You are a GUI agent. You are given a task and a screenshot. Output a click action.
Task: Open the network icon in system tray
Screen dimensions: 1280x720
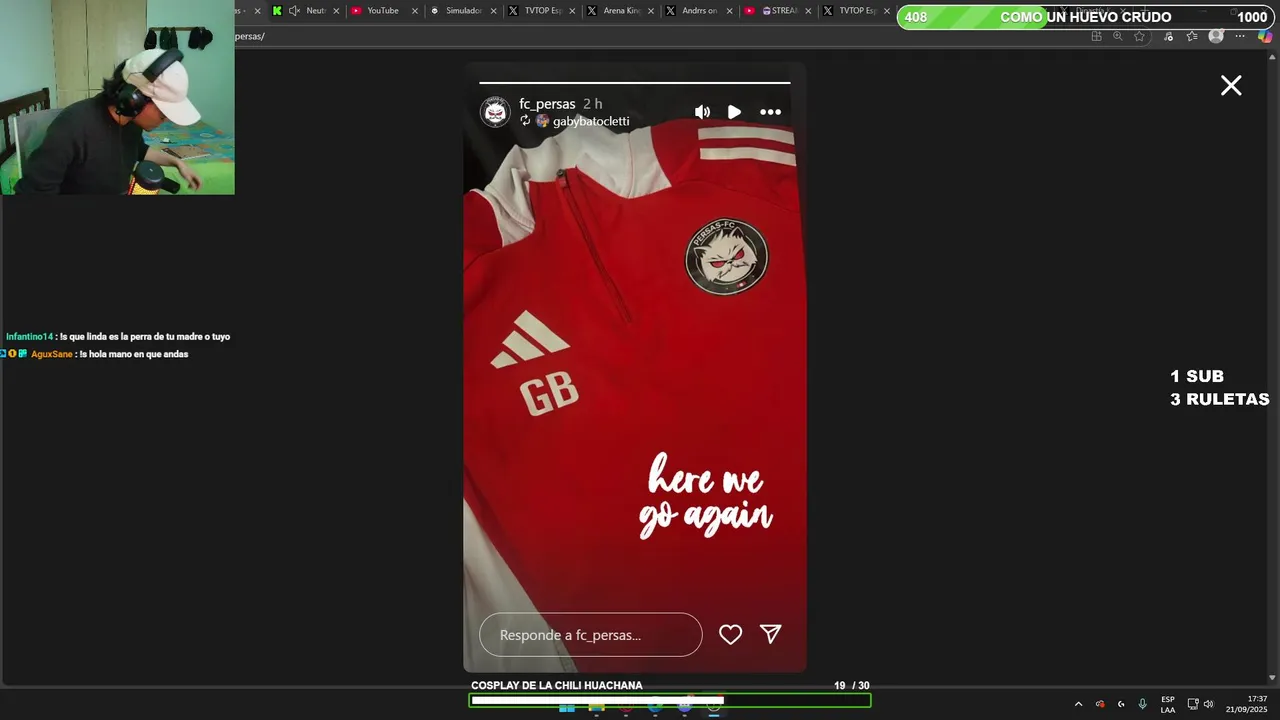click(1192, 704)
